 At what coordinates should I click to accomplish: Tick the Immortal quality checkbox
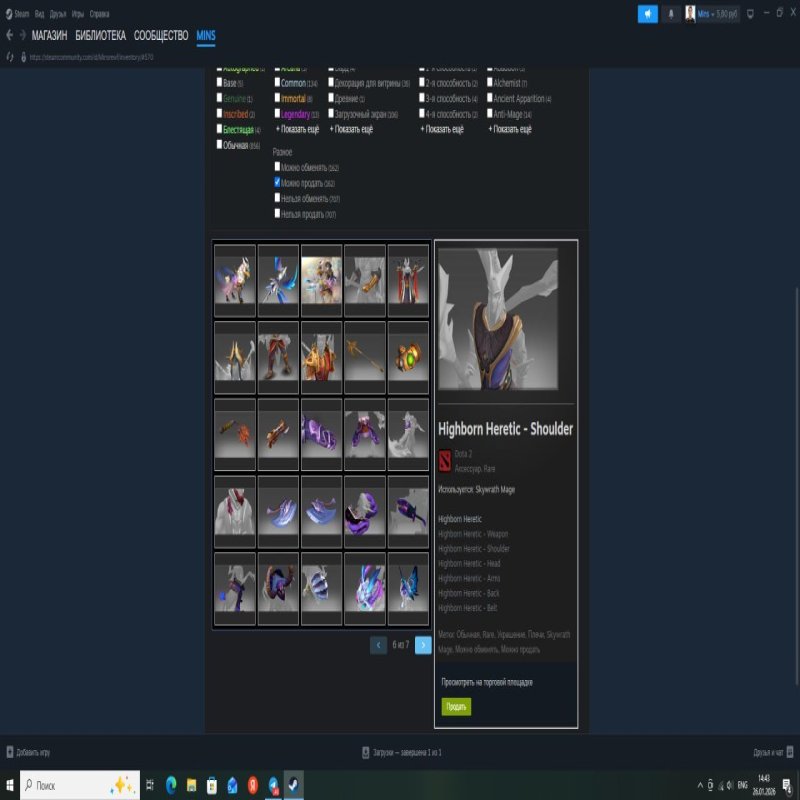[277, 99]
